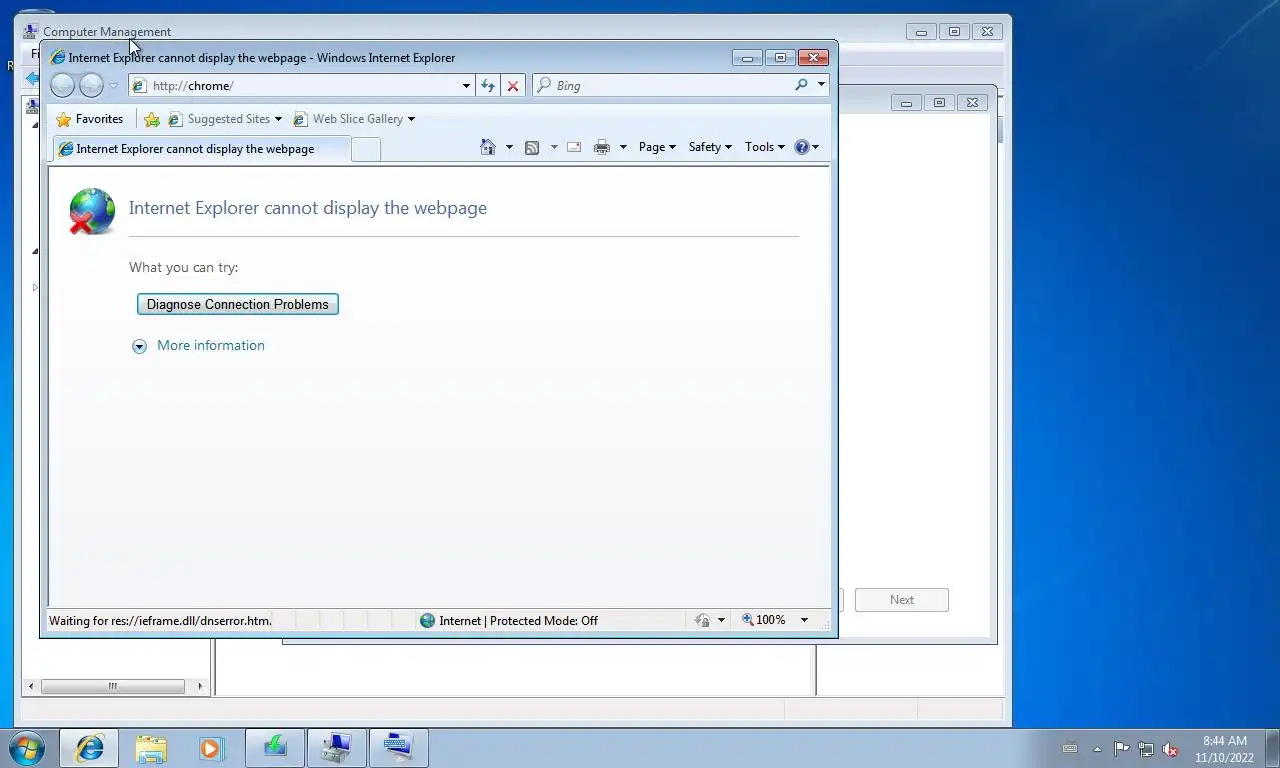Open the Page menu
1280x768 pixels.
[657, 147]
